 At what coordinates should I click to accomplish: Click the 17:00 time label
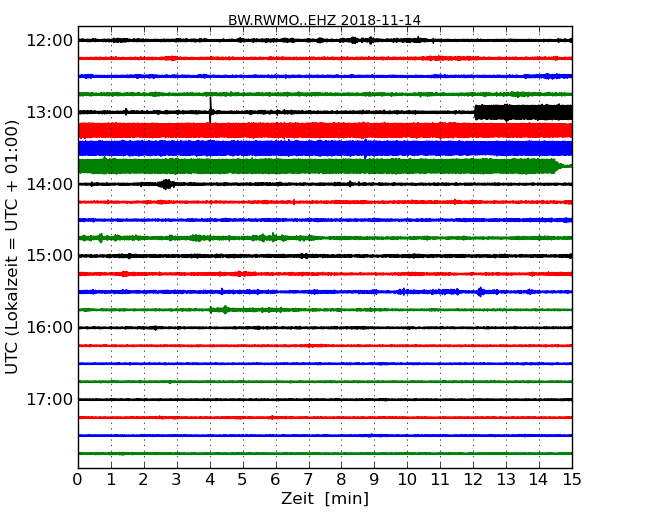coord(49,399)
